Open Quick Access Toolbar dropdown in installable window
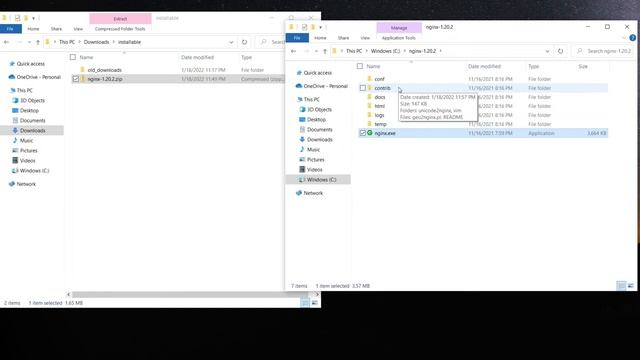This screenshot has height=360, width=640. (33, 18)
